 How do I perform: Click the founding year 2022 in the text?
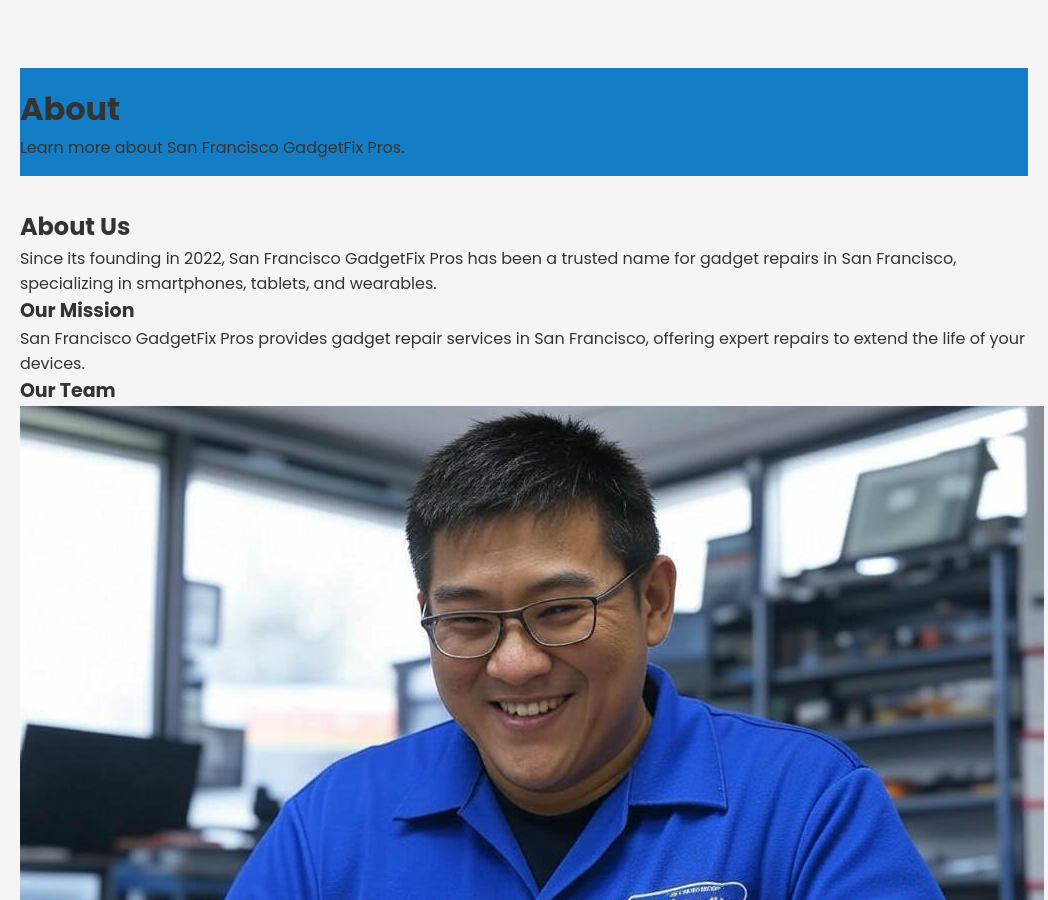pyautogui.click(x=203, y=258)
